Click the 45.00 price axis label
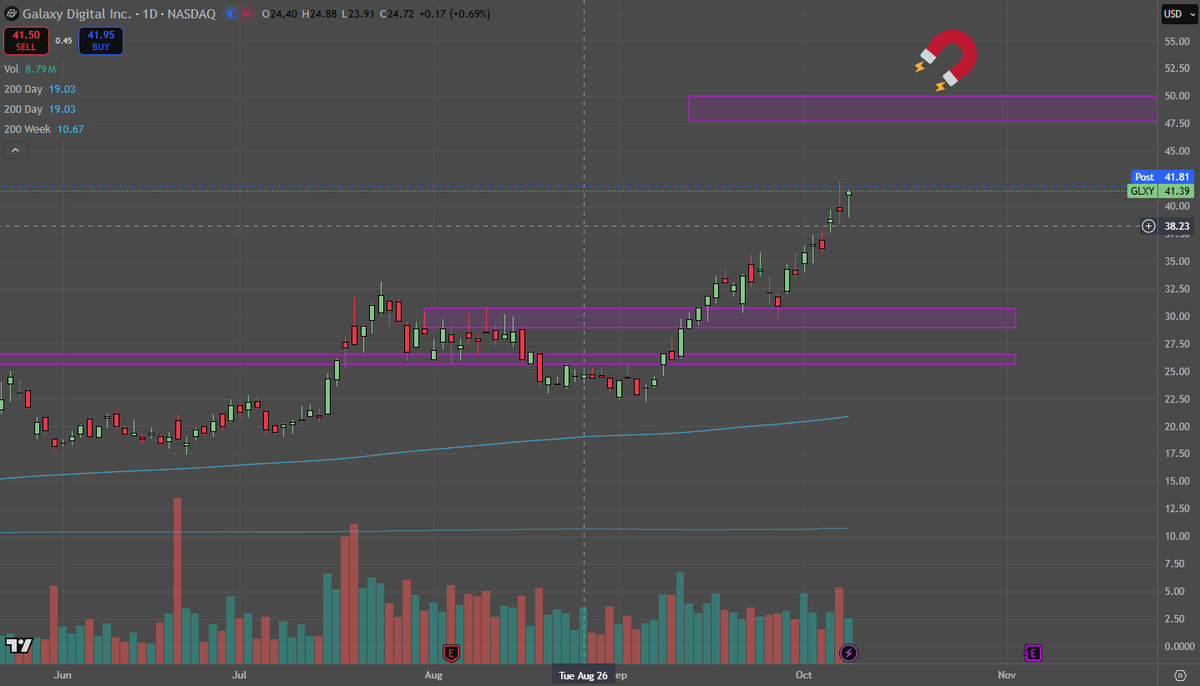The image size is (1200, 686). click(x=1177, y=151)
